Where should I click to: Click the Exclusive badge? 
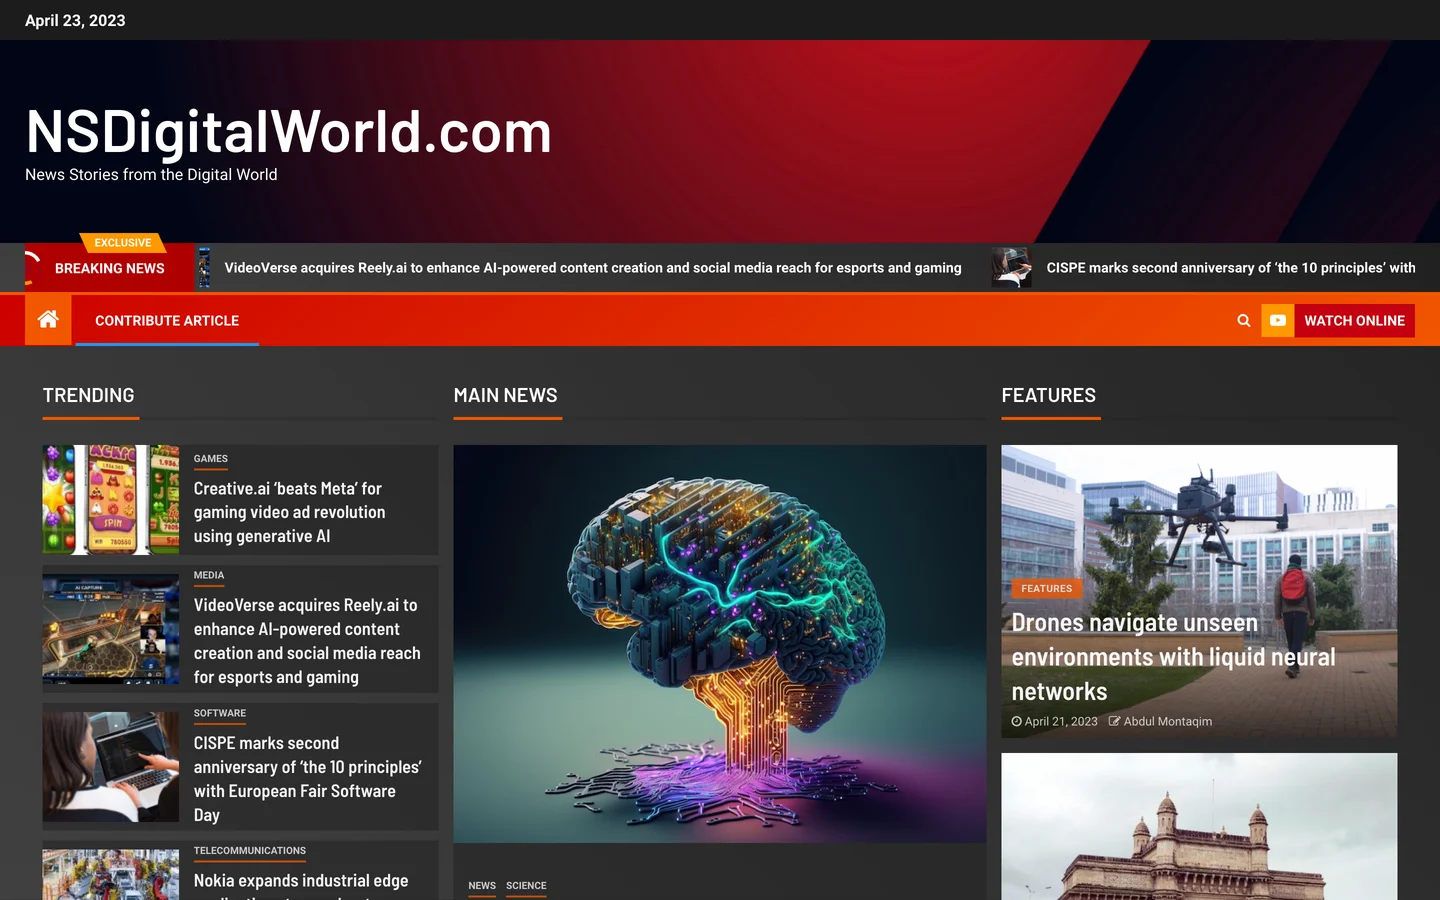coord(123,243)
